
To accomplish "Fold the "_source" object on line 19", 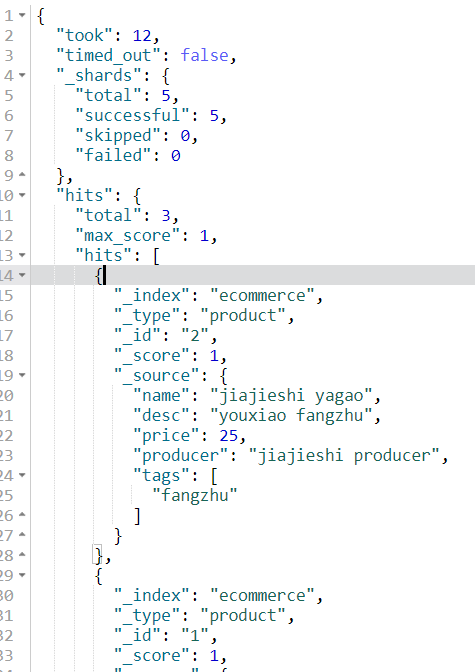I will click(x=22, y=375).
